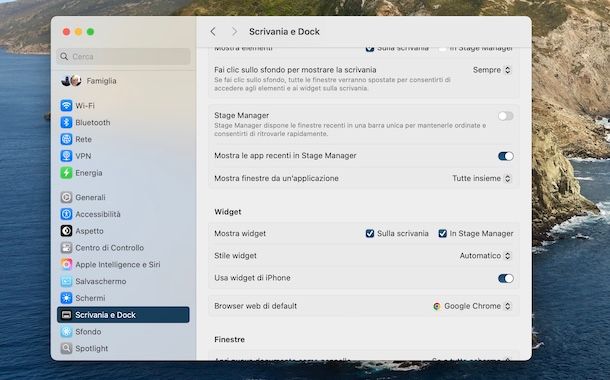Image resolution: width=610 pixels, height=380 pixels.
Task: Click 'Fai clic sullo sfondo per mostrare la scrivania' label
Action: click(x=295, y=70)
